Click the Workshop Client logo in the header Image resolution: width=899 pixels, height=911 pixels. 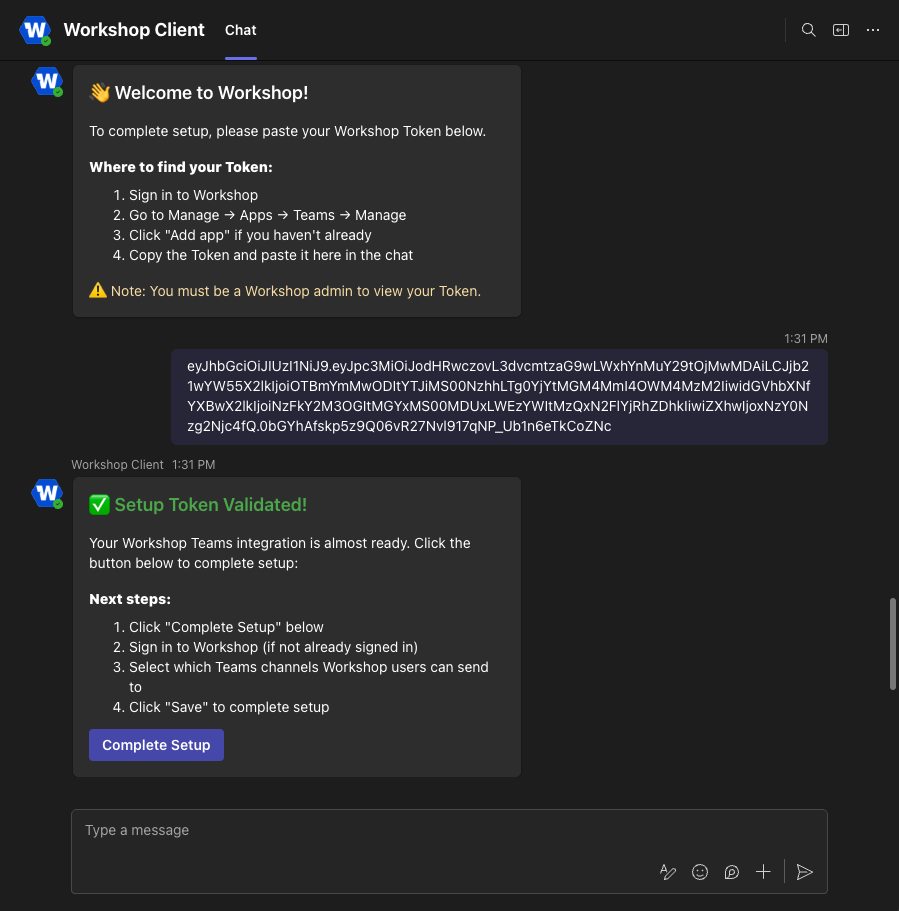tap(35, 30)
